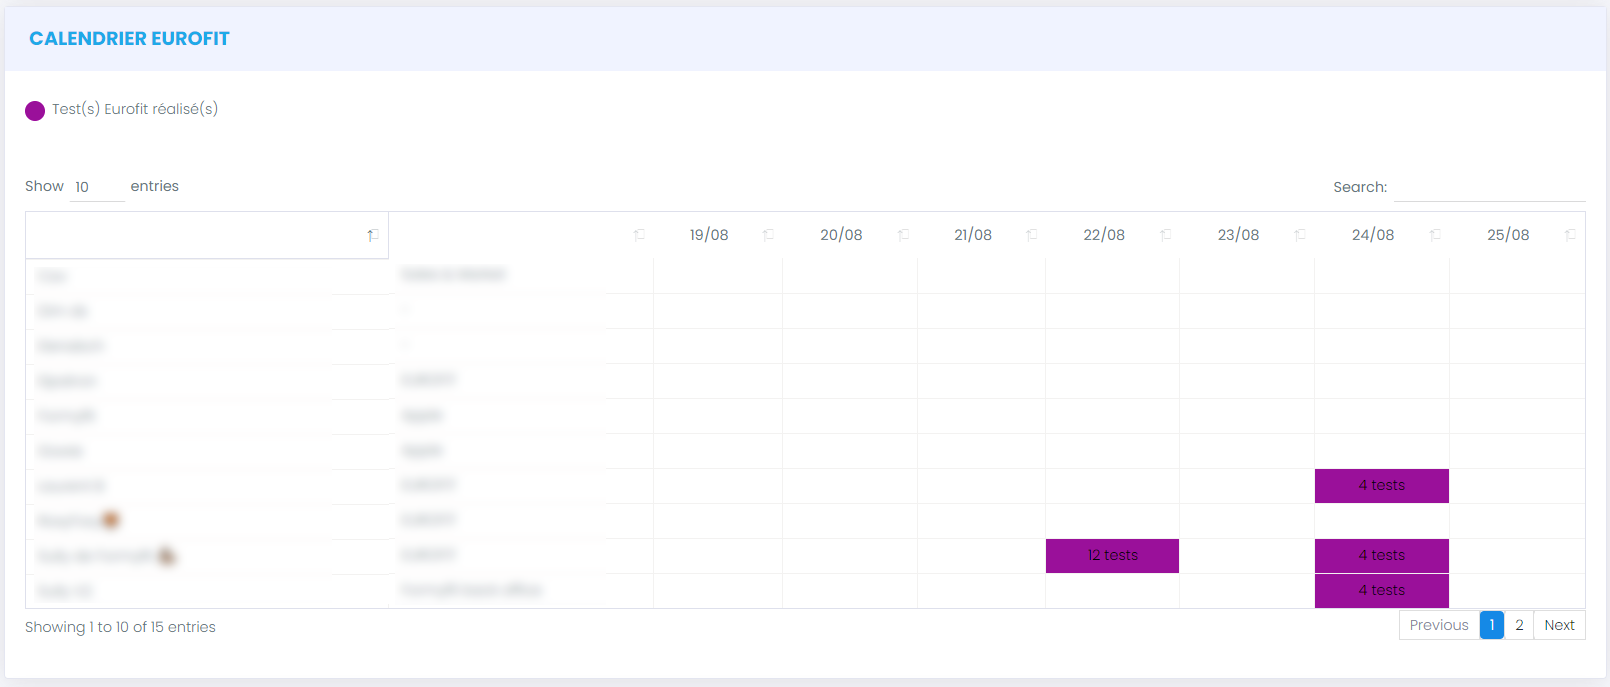
Task: Select pagination page 1
Action: (1492, 625)
